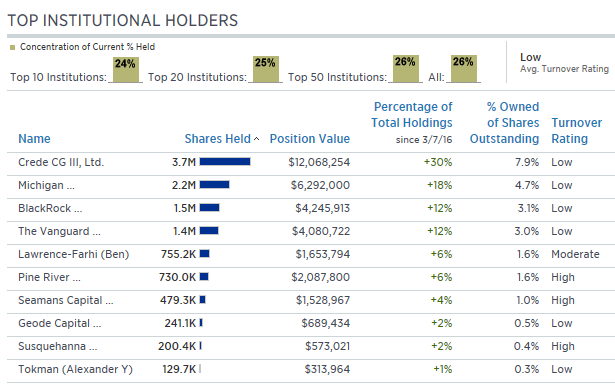Sort by Shares Held column header
This screenshot has width=615, height=392.
(217, 139)
